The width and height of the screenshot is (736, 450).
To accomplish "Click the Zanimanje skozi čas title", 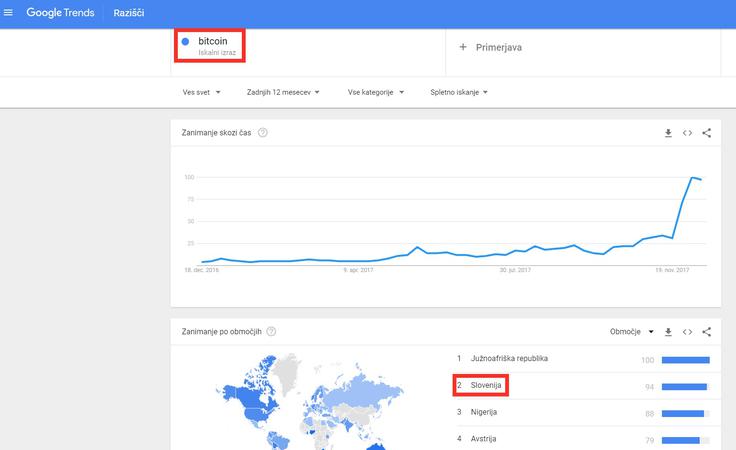I will click(x=216, y=133).
